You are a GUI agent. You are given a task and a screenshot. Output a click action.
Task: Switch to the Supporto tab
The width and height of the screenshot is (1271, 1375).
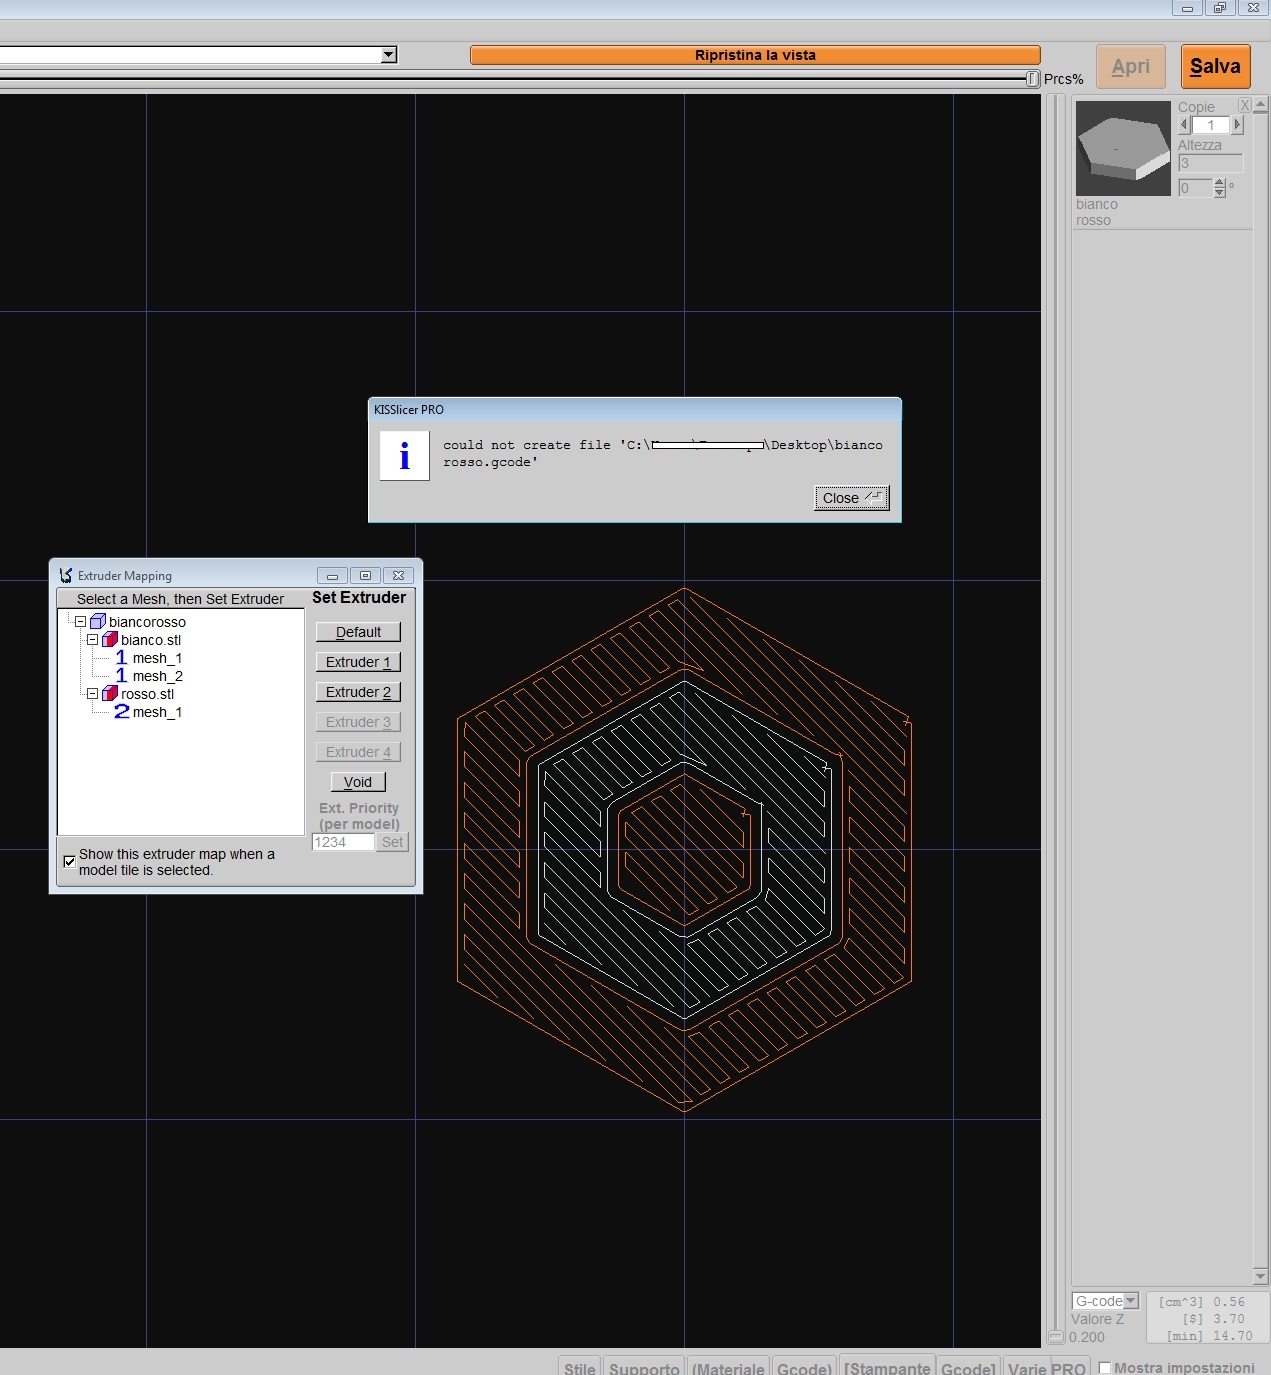click(x=644, y=1367)
